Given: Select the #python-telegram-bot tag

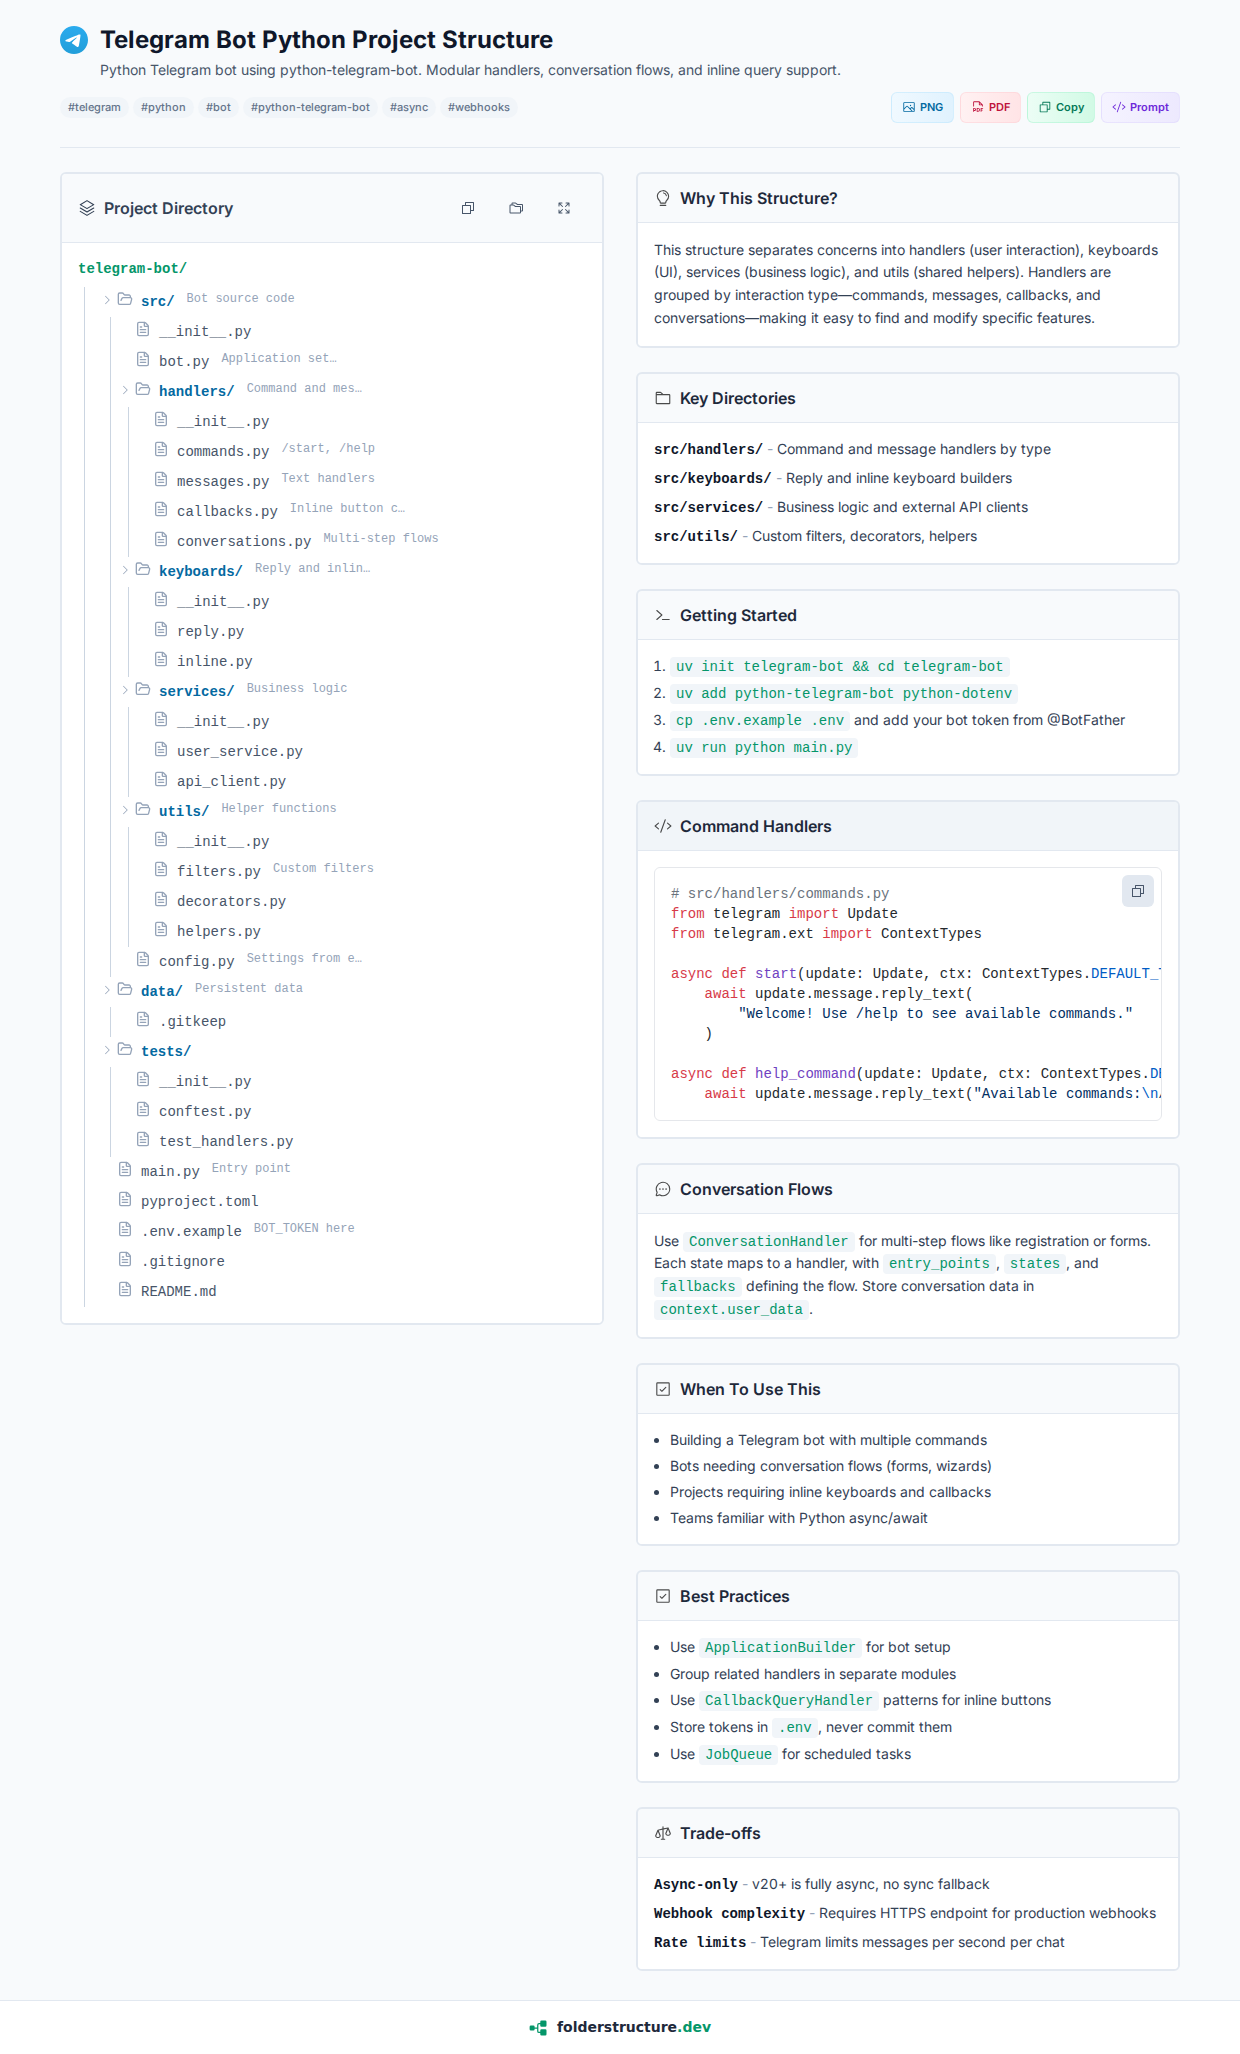Looking at the screenshot, I should click(x=310, y=107).
